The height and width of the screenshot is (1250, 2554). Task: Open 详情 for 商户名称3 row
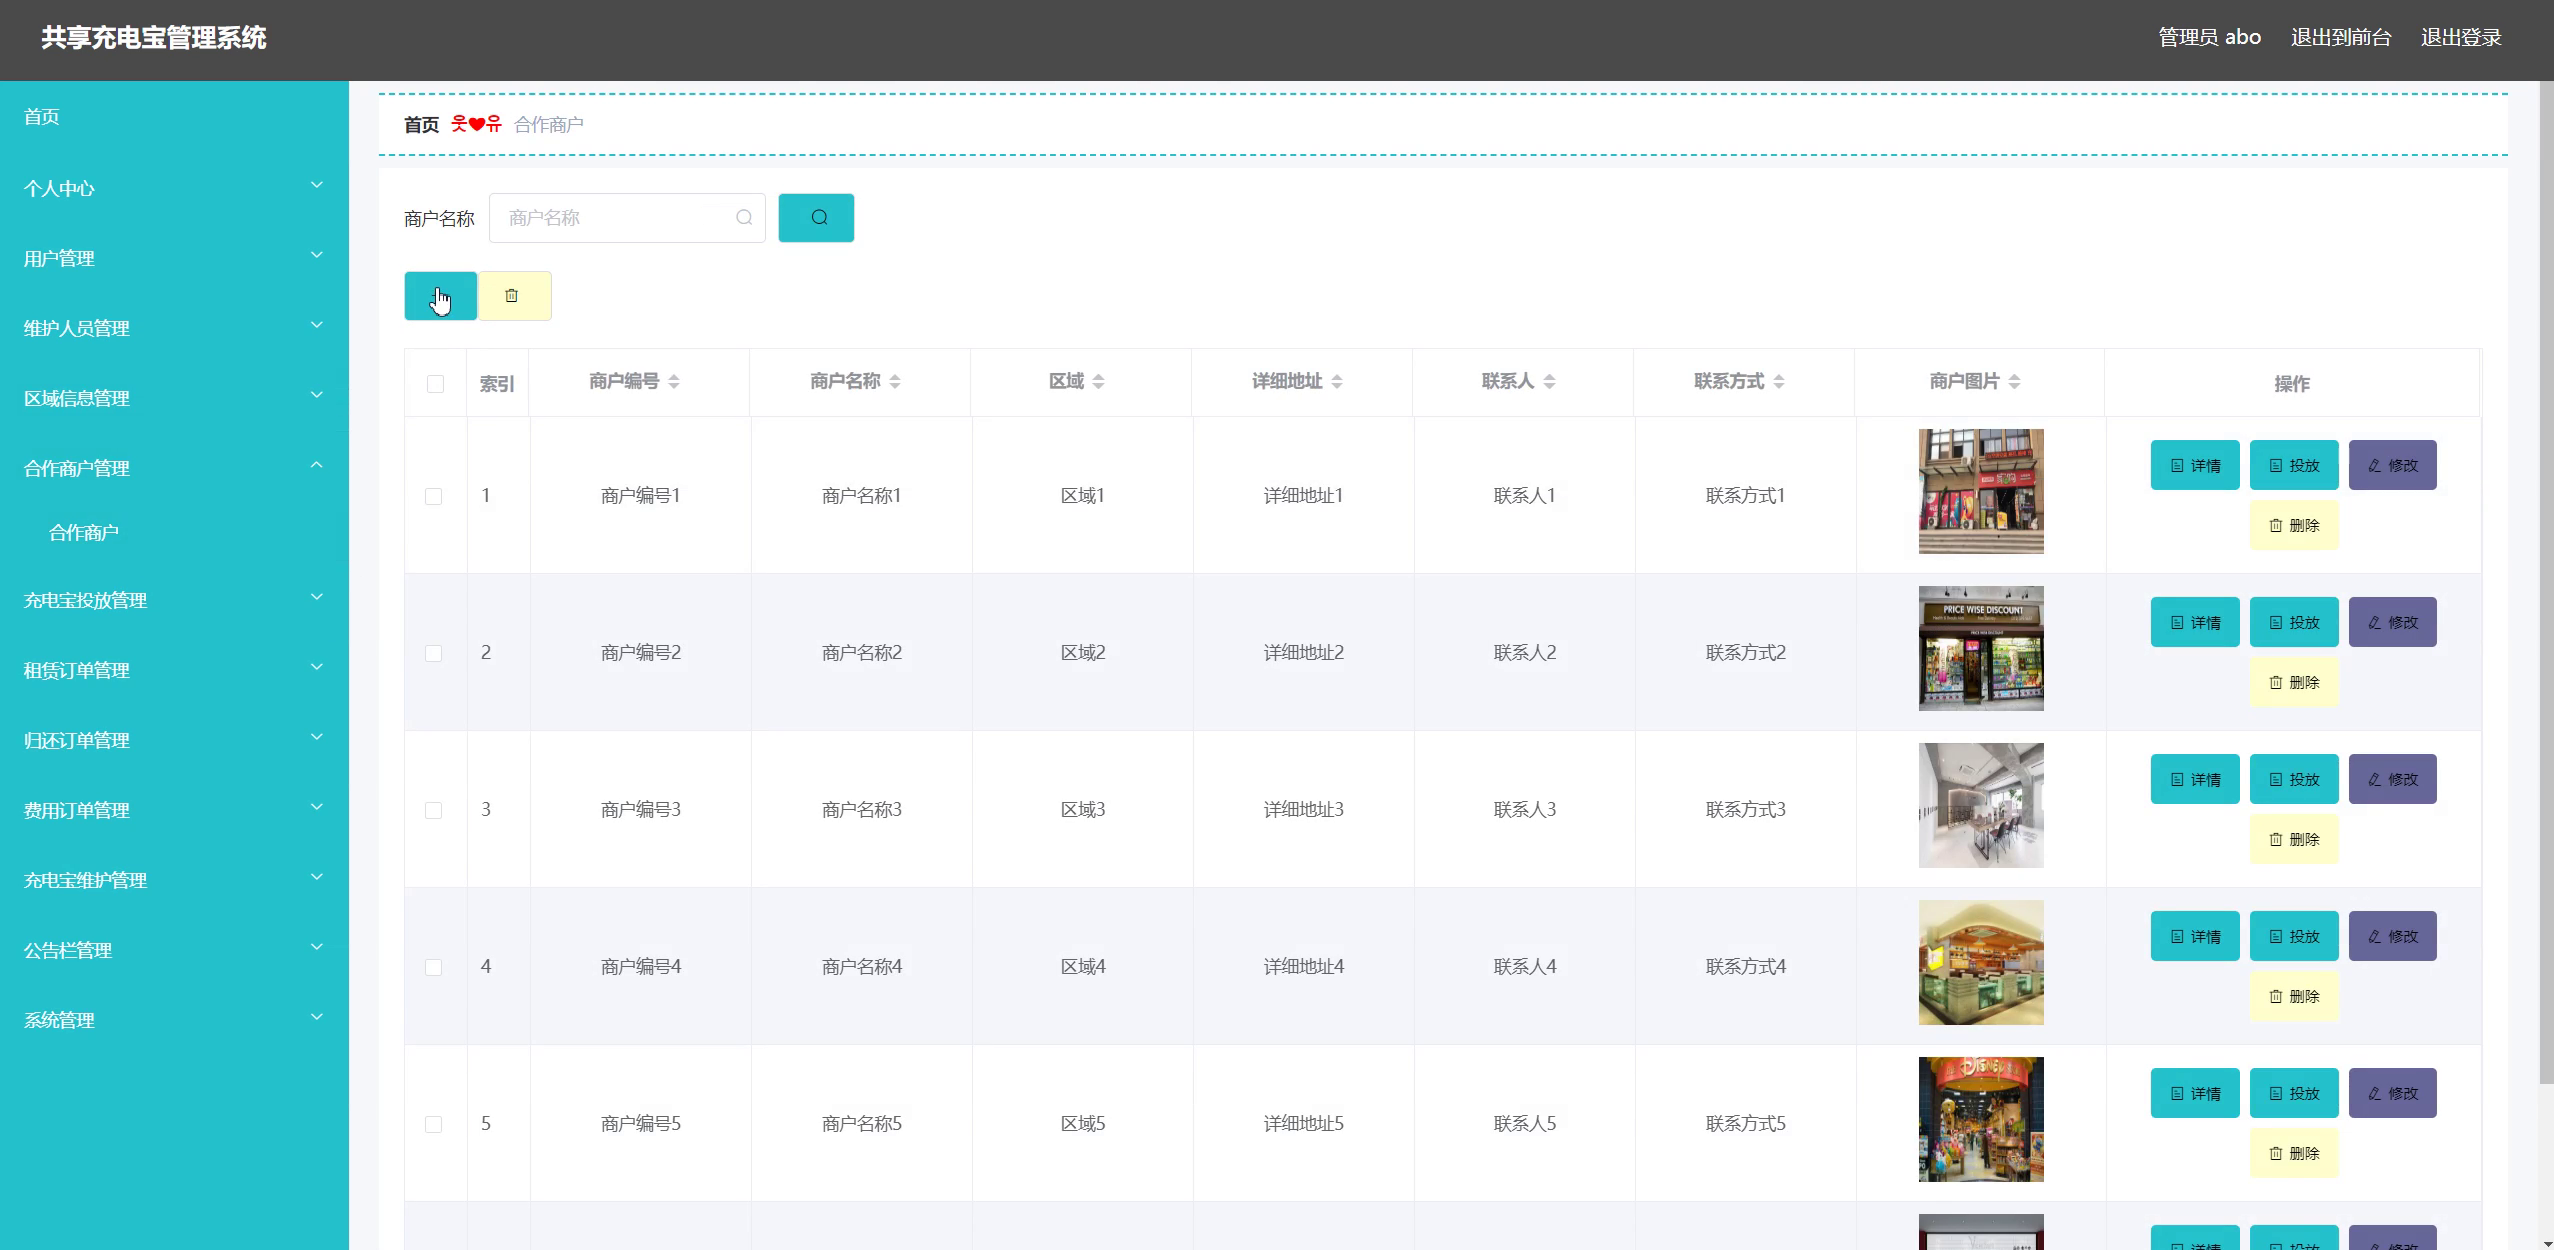[2195, 779]
